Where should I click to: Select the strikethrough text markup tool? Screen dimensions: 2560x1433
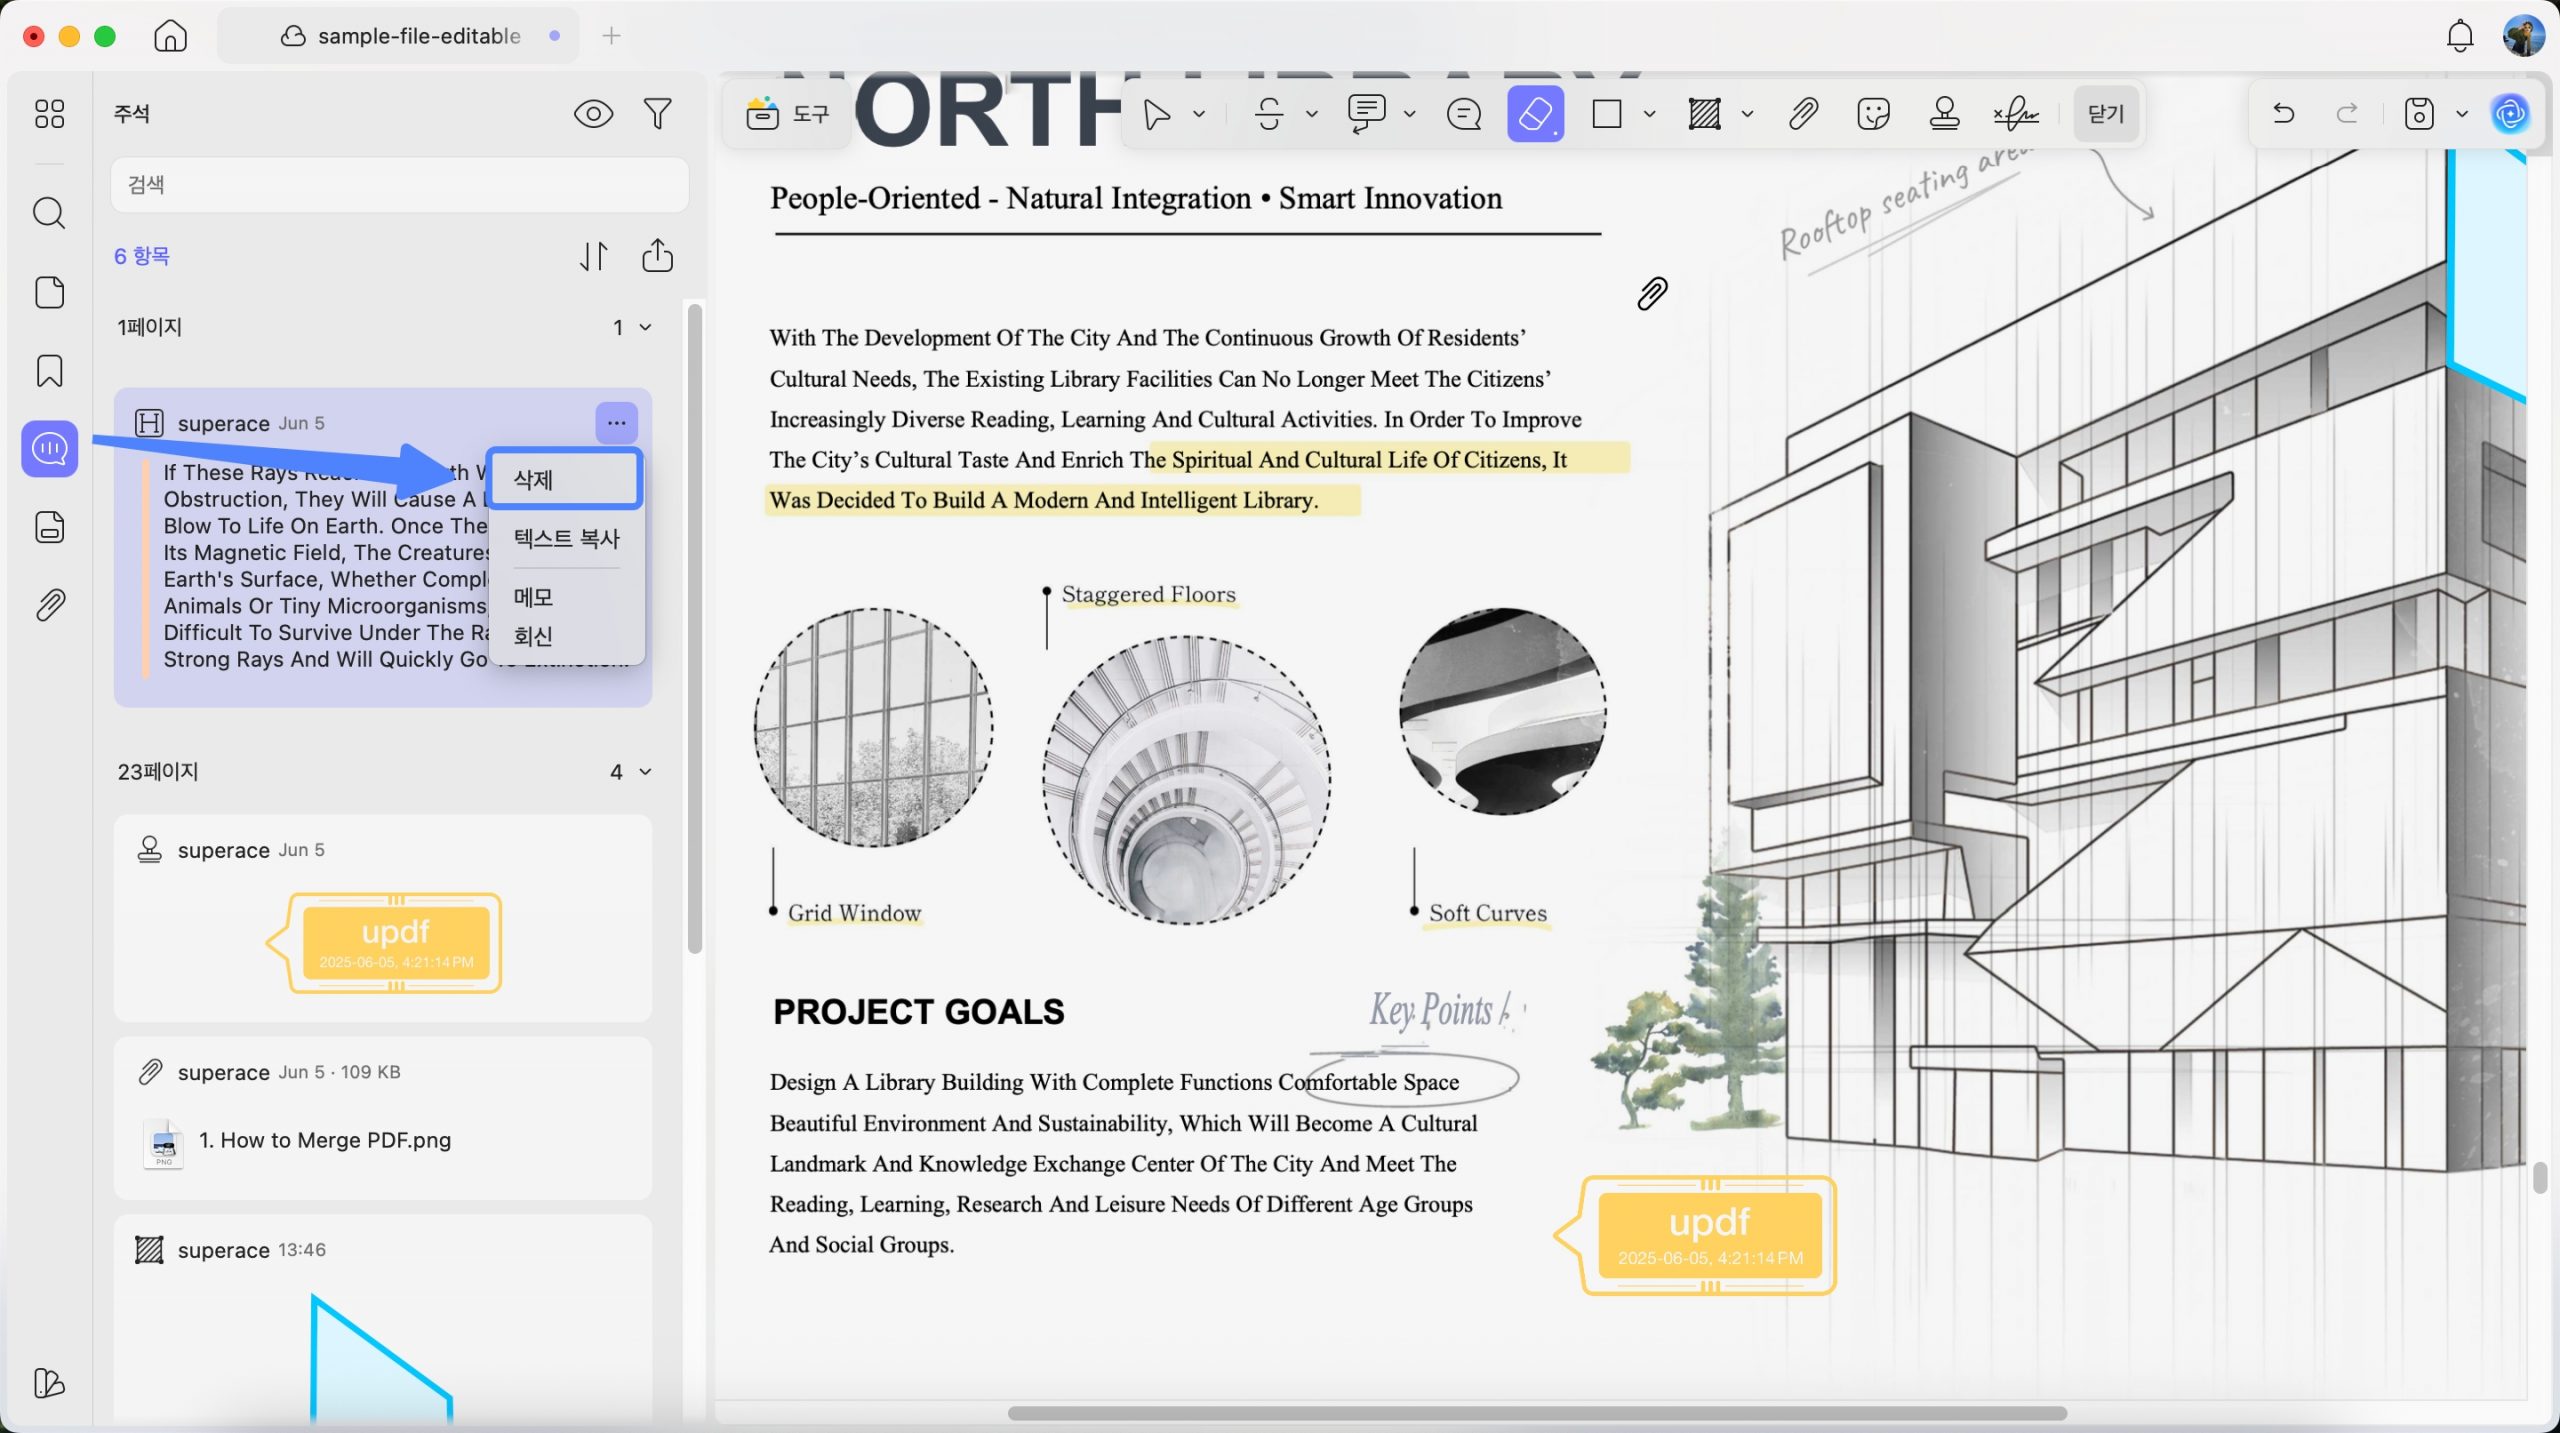[x=1269, y=114]
